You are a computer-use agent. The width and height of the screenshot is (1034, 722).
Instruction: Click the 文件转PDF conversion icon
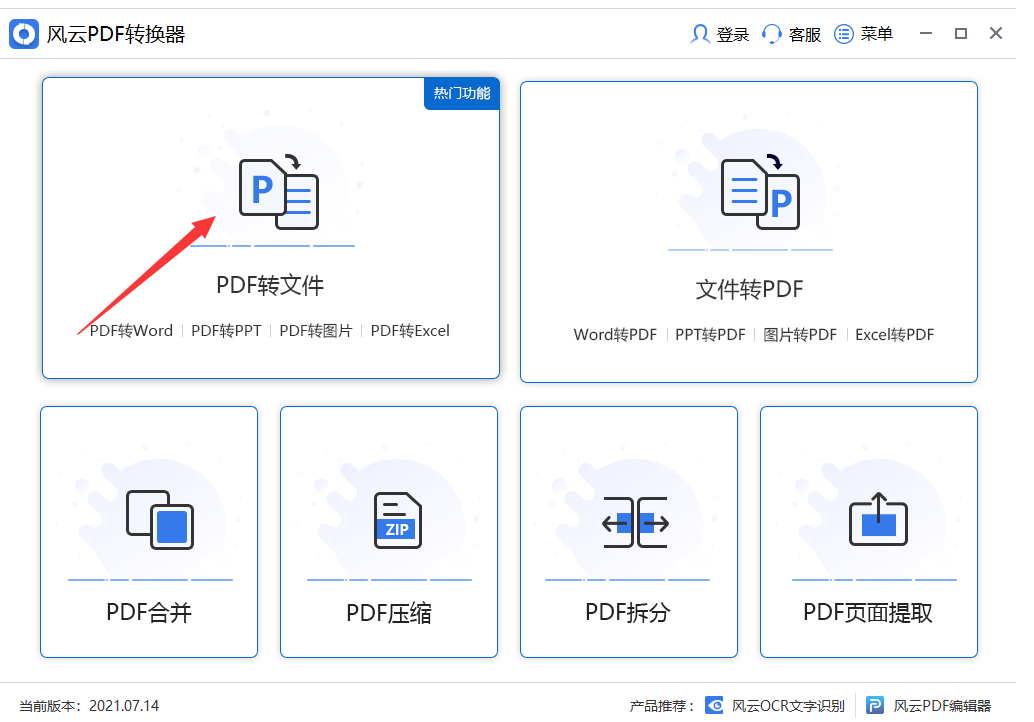(x=759, y=188)
